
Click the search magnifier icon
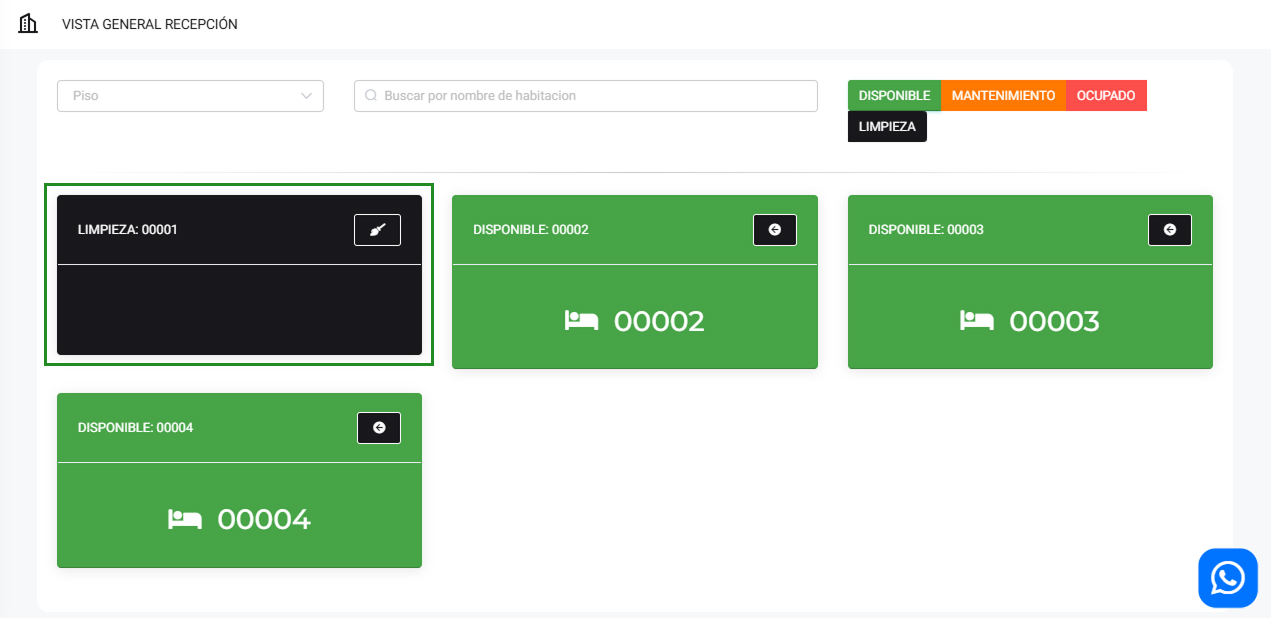tap(371, 96)
